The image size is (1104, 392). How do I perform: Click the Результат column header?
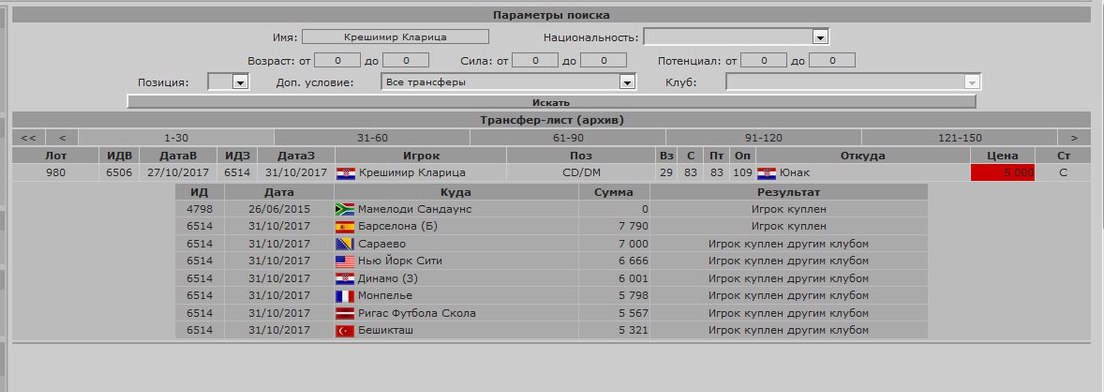click(789, 191)
